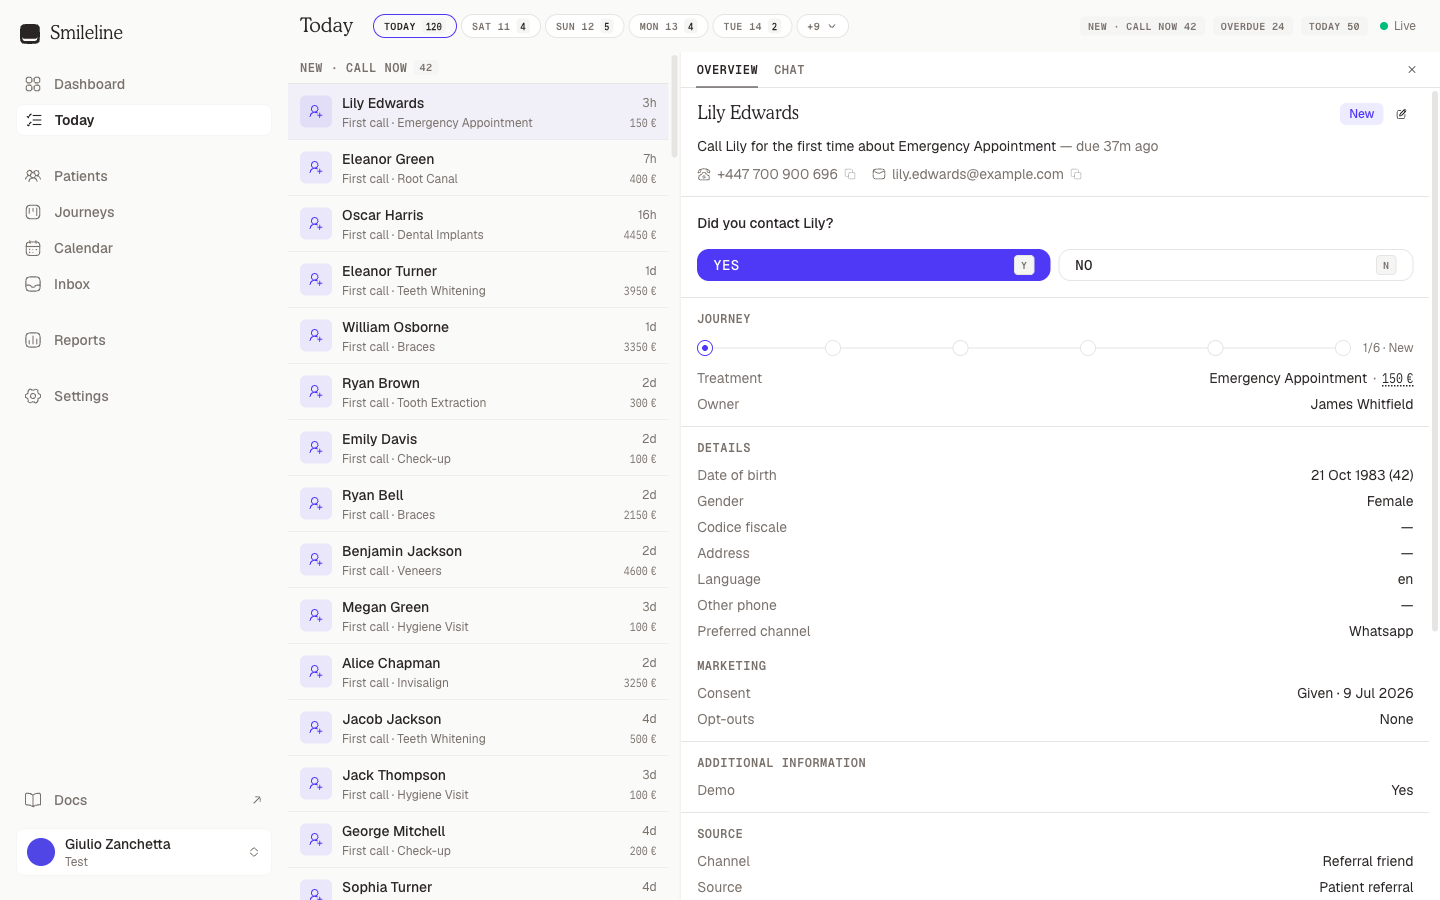1440x900 pixels.
Task: Expand the +9 more days dropdown
Action: pos(822,26)
